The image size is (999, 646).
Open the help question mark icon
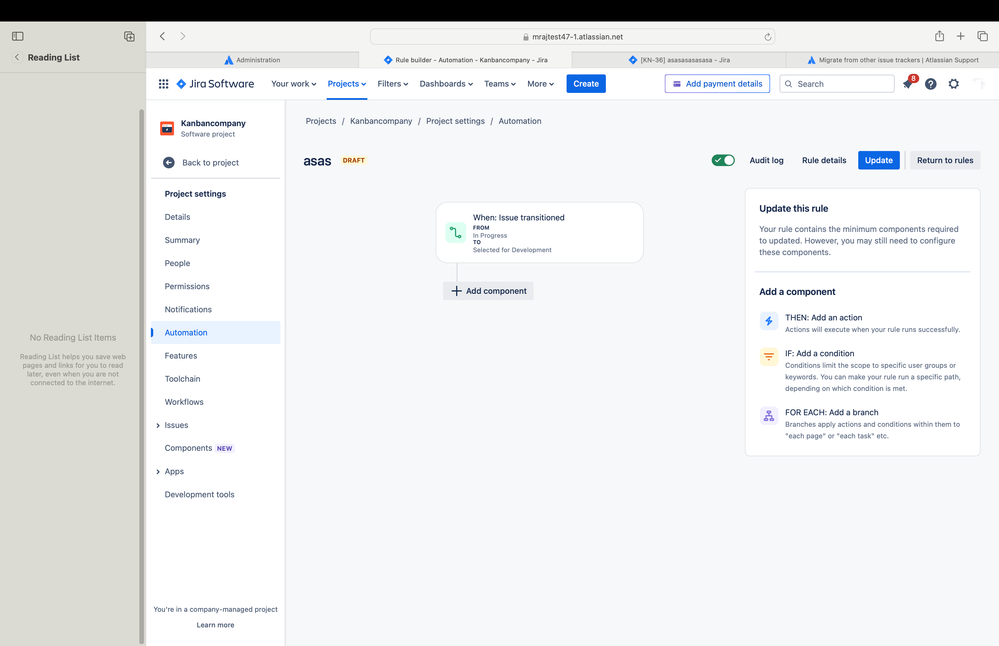click(x=931, y=83)
